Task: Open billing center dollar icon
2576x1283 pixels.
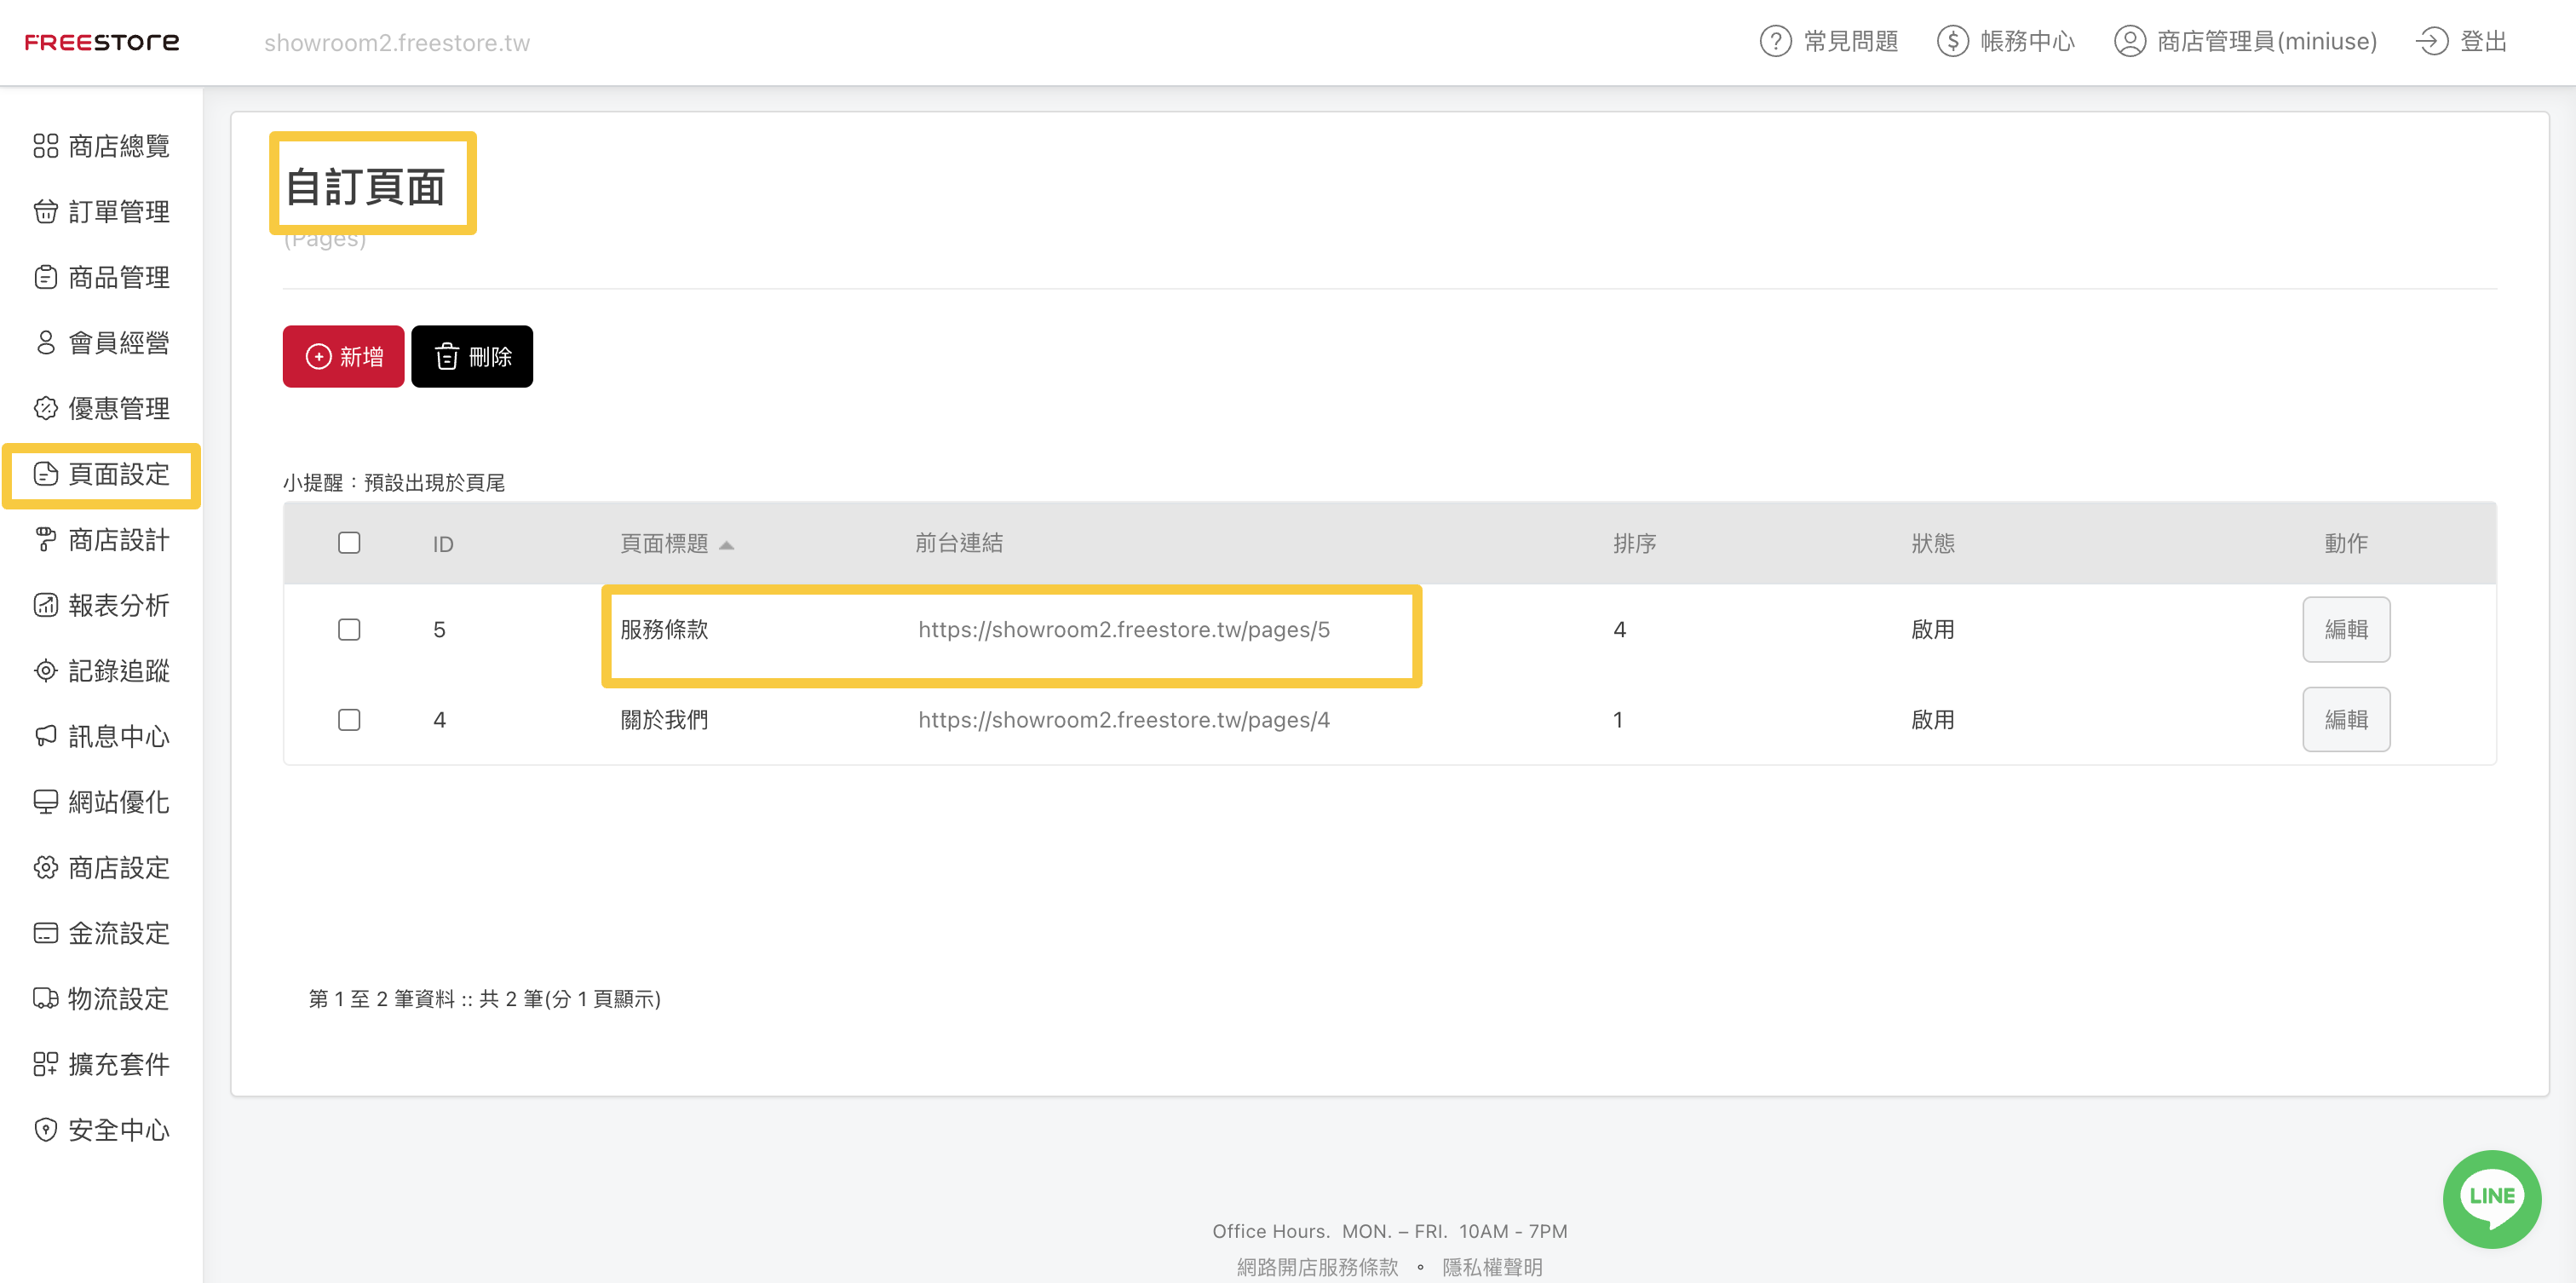Action: [1952, 42]
